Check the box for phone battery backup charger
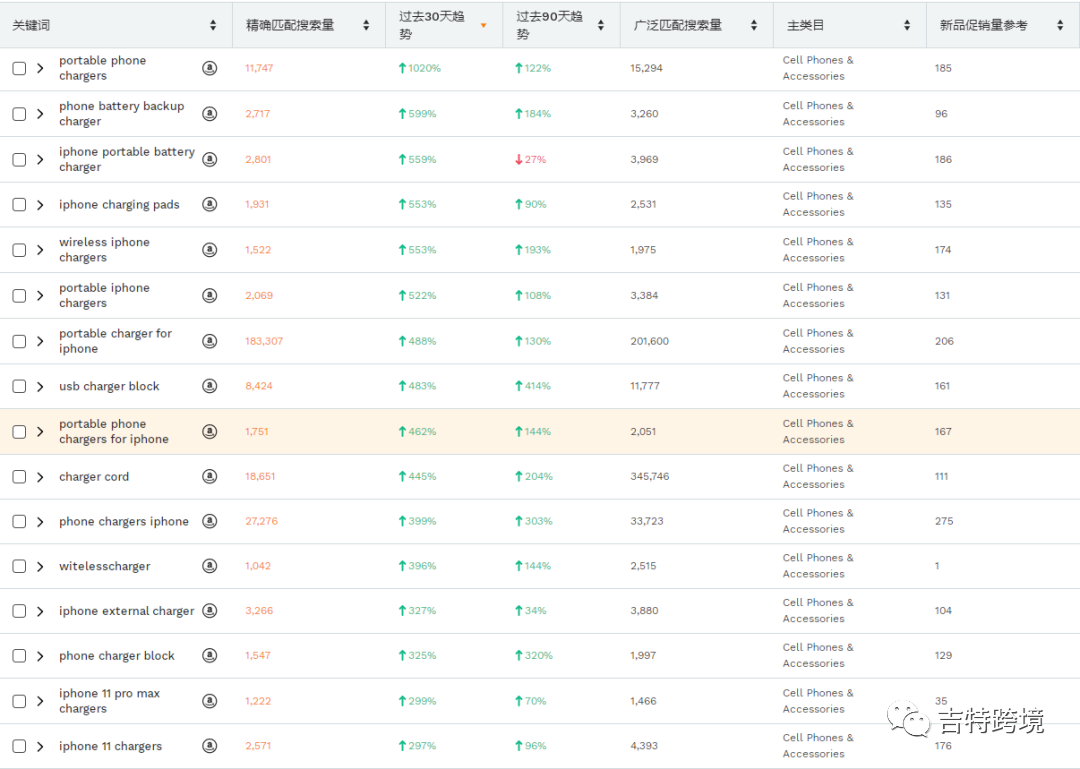Screen dimensions: 1080x769 (x=18, y=113)
